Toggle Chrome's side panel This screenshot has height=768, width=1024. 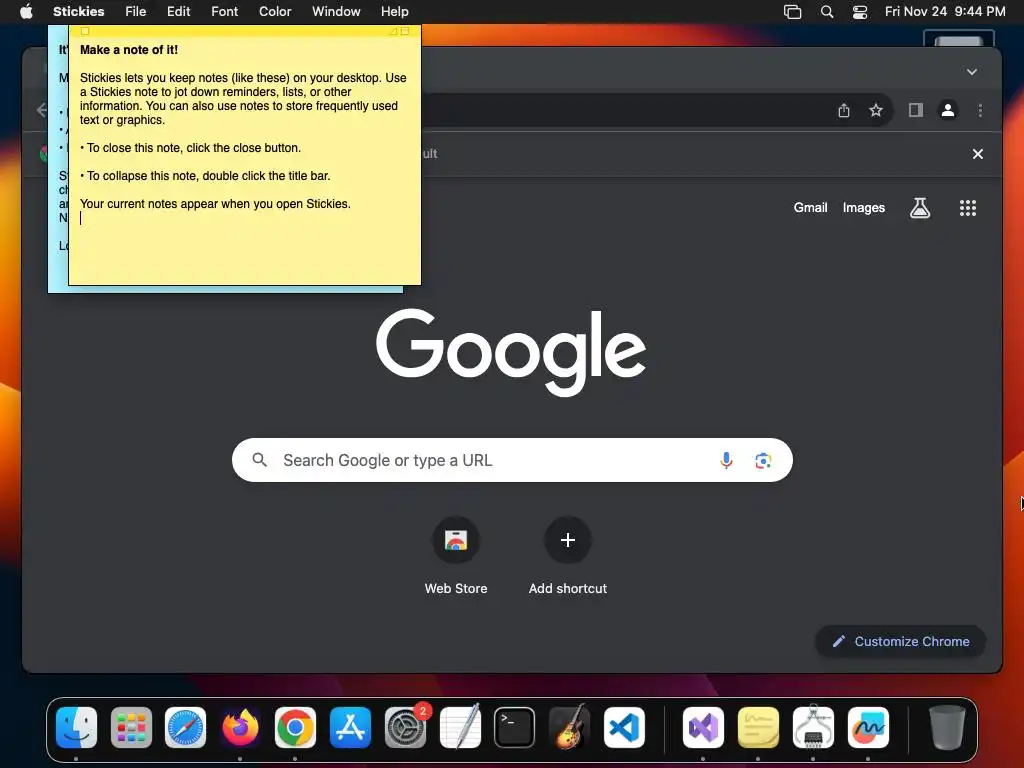pyautogui.click(x=916, y=110)
